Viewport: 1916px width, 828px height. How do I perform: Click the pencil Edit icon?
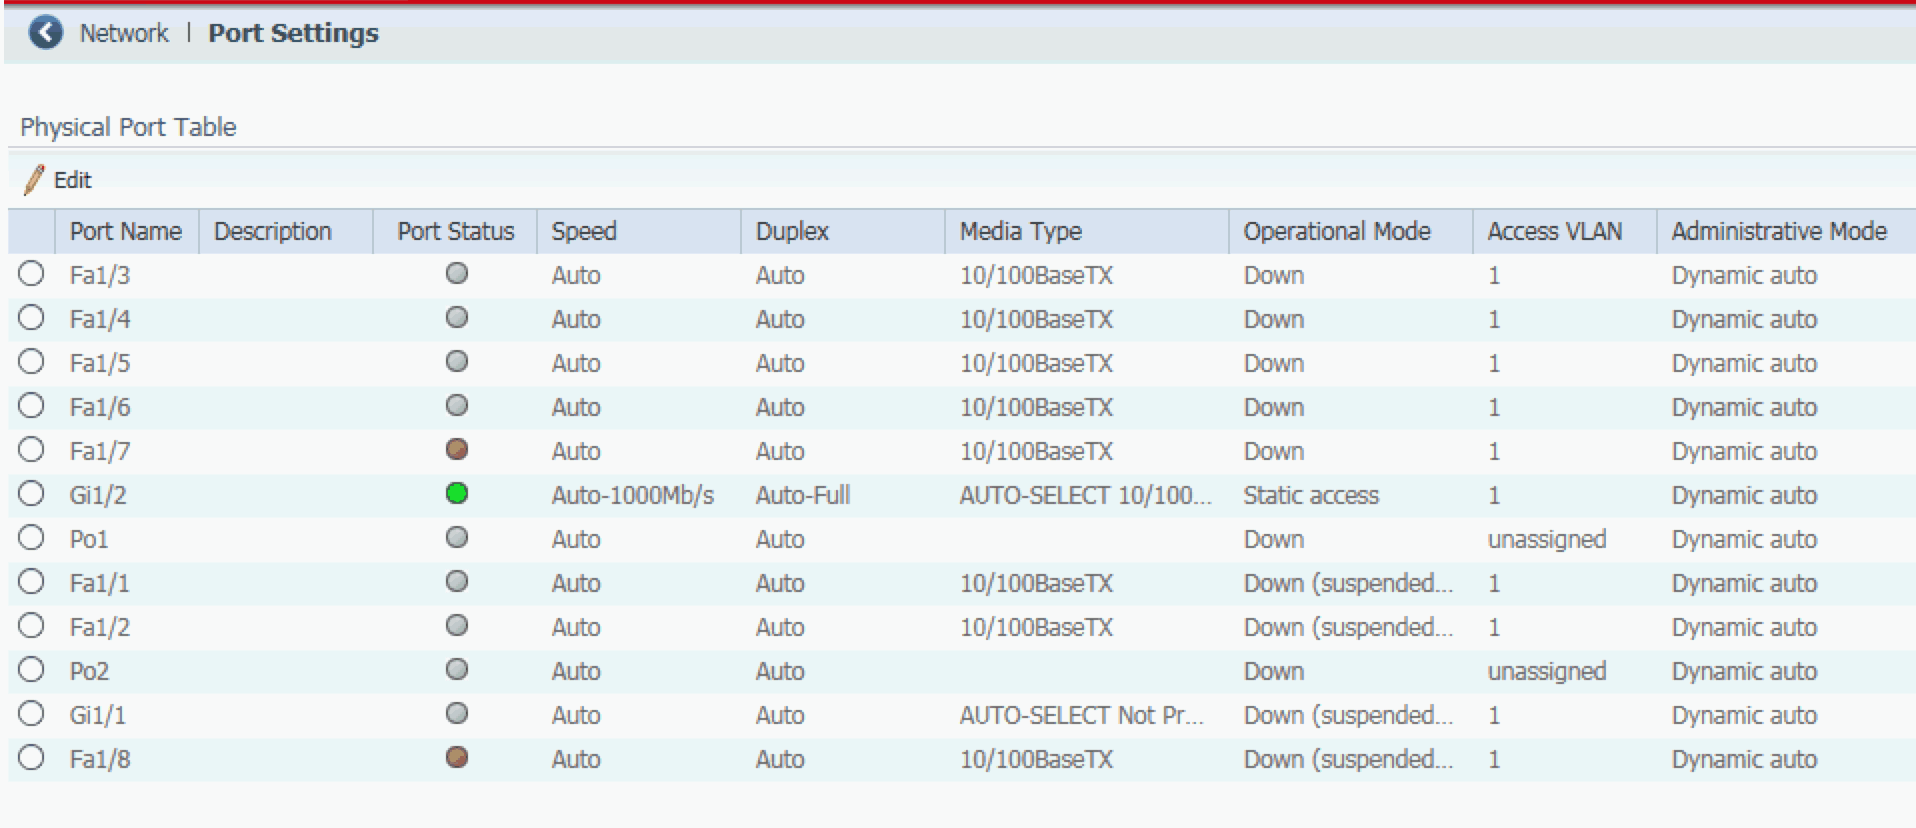coord(34,180)
